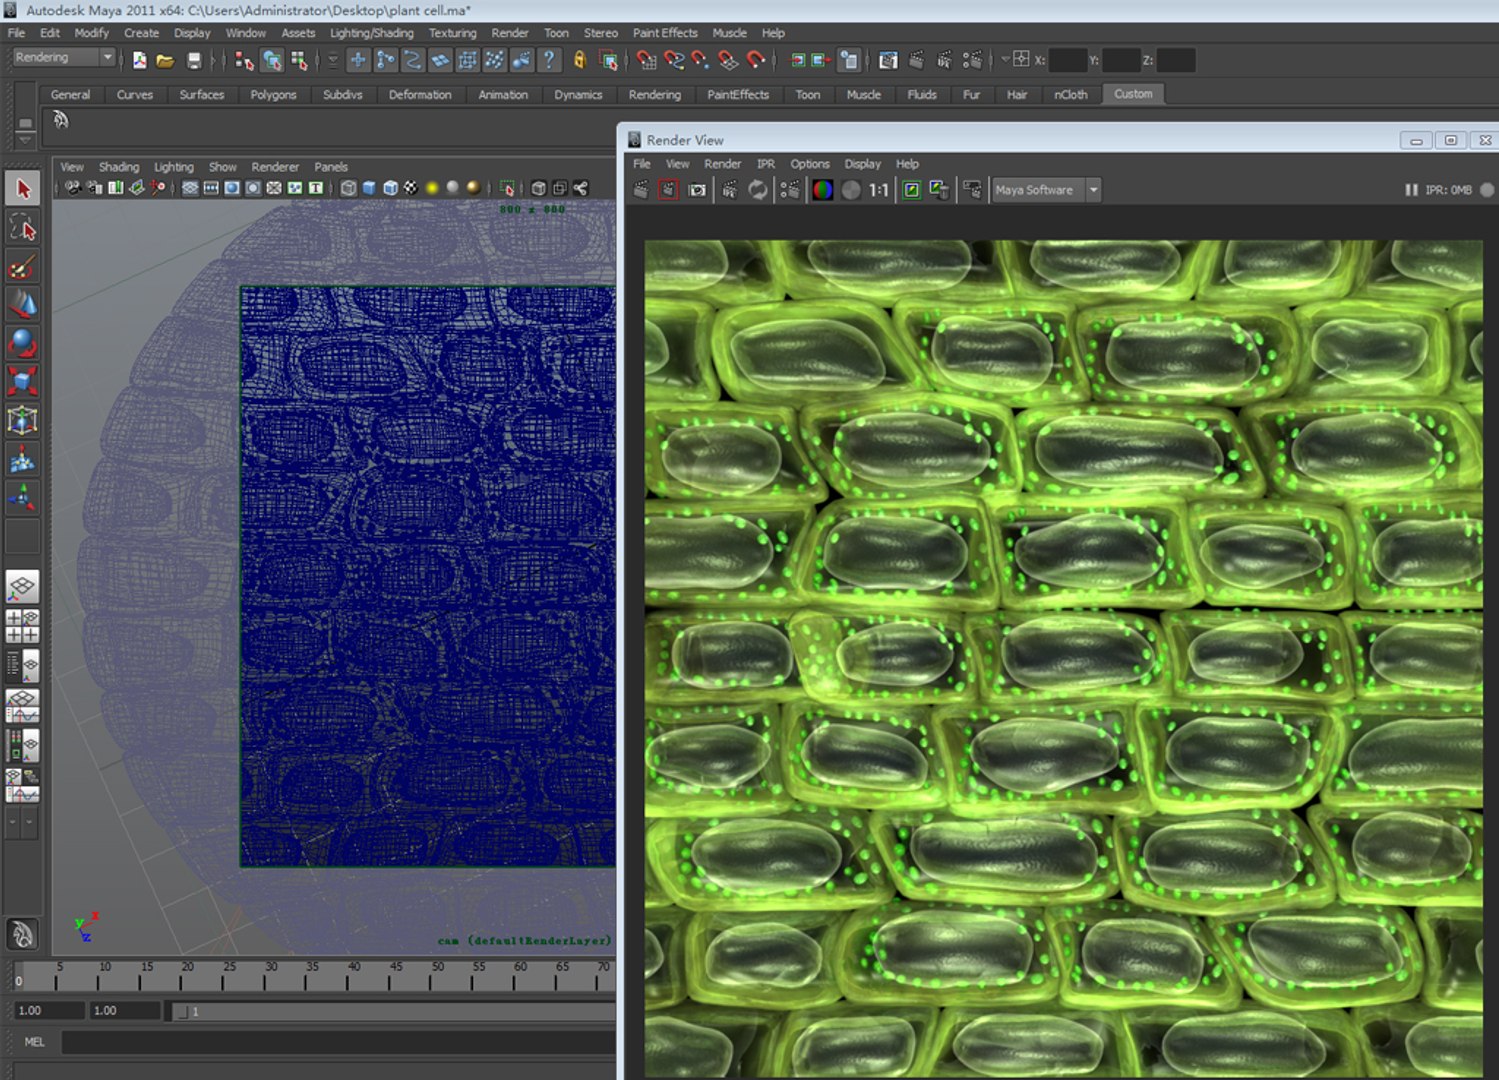Click Keep Image icon in Render View
Screen dimensions: 1499x1080
click(911, 189)
